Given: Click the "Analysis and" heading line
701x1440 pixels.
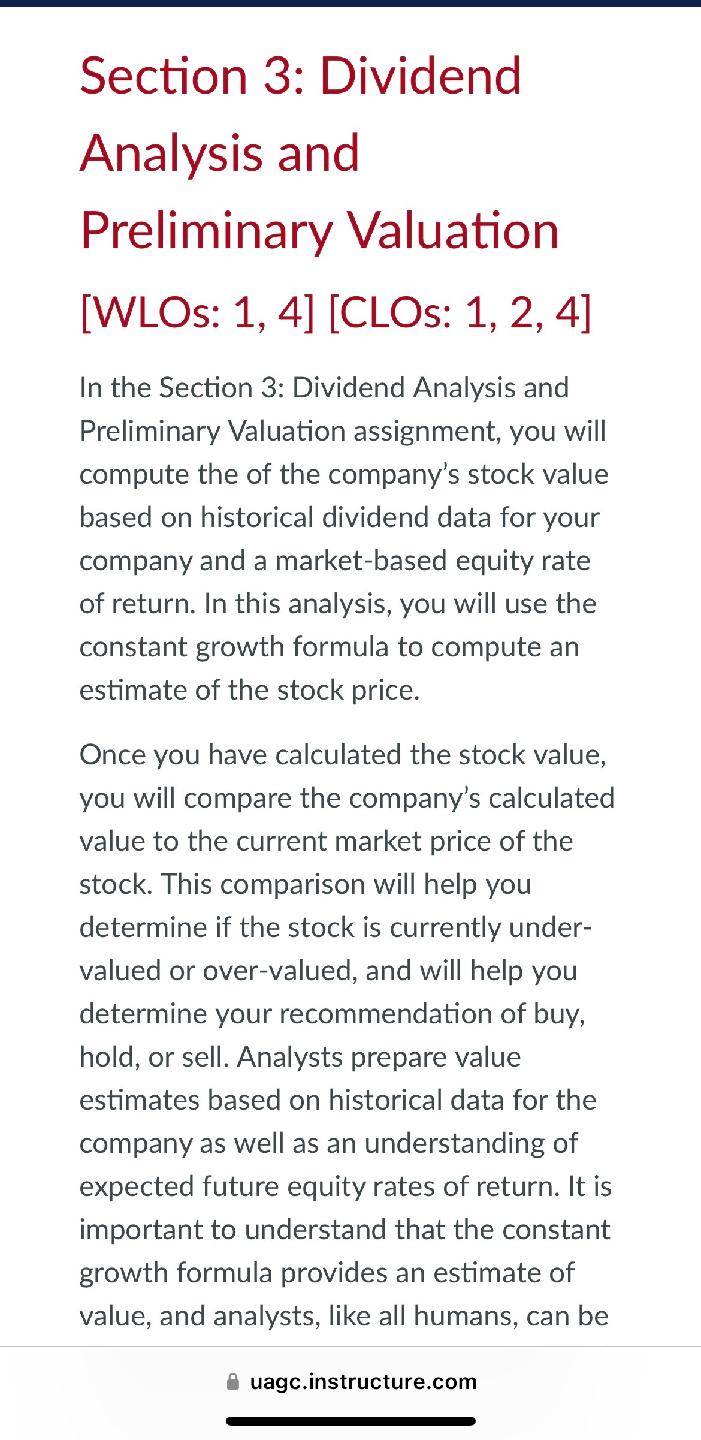Looking at the screenshot, I should (219, 153).
